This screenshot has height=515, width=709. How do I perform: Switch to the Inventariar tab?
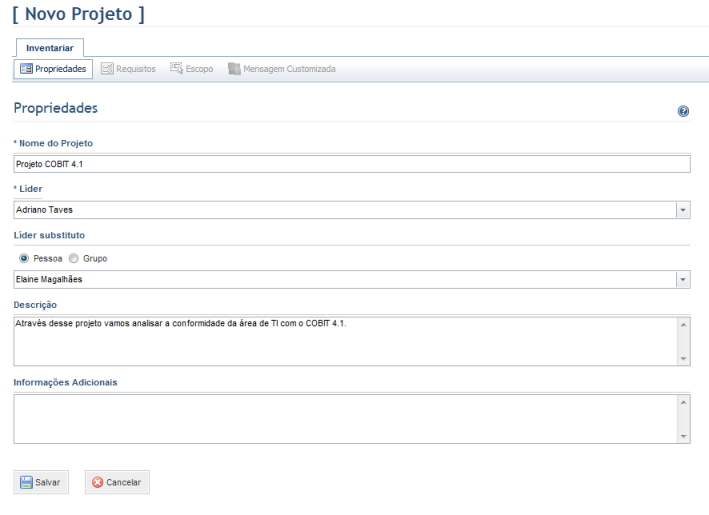(50, 48)
